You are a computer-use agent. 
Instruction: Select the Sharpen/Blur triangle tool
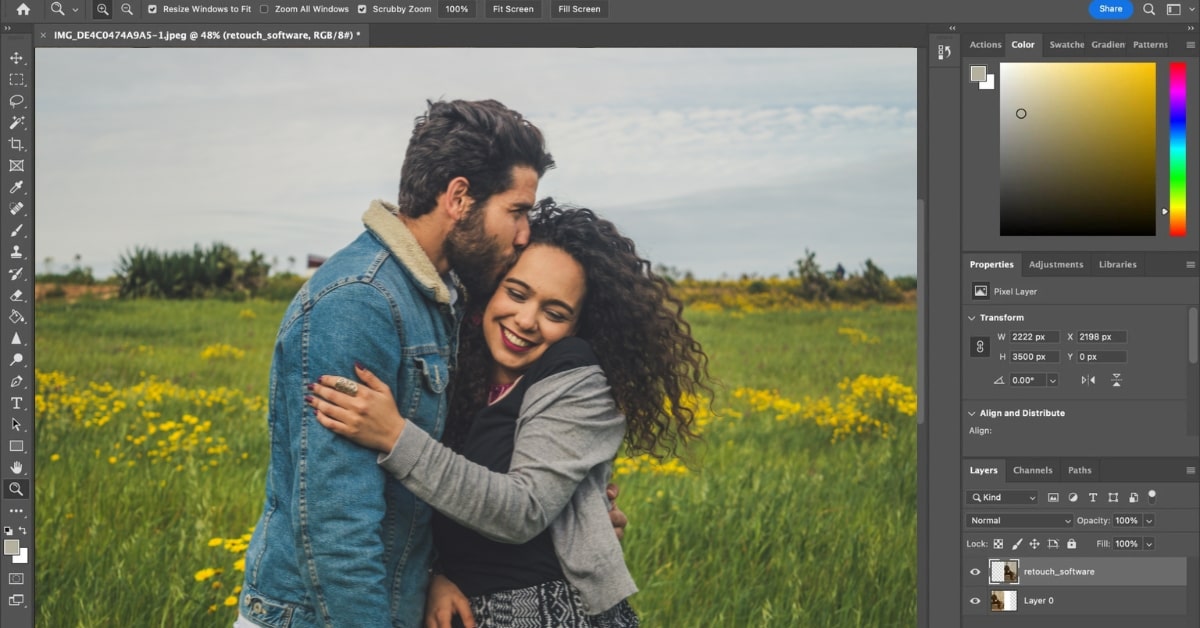16,338
